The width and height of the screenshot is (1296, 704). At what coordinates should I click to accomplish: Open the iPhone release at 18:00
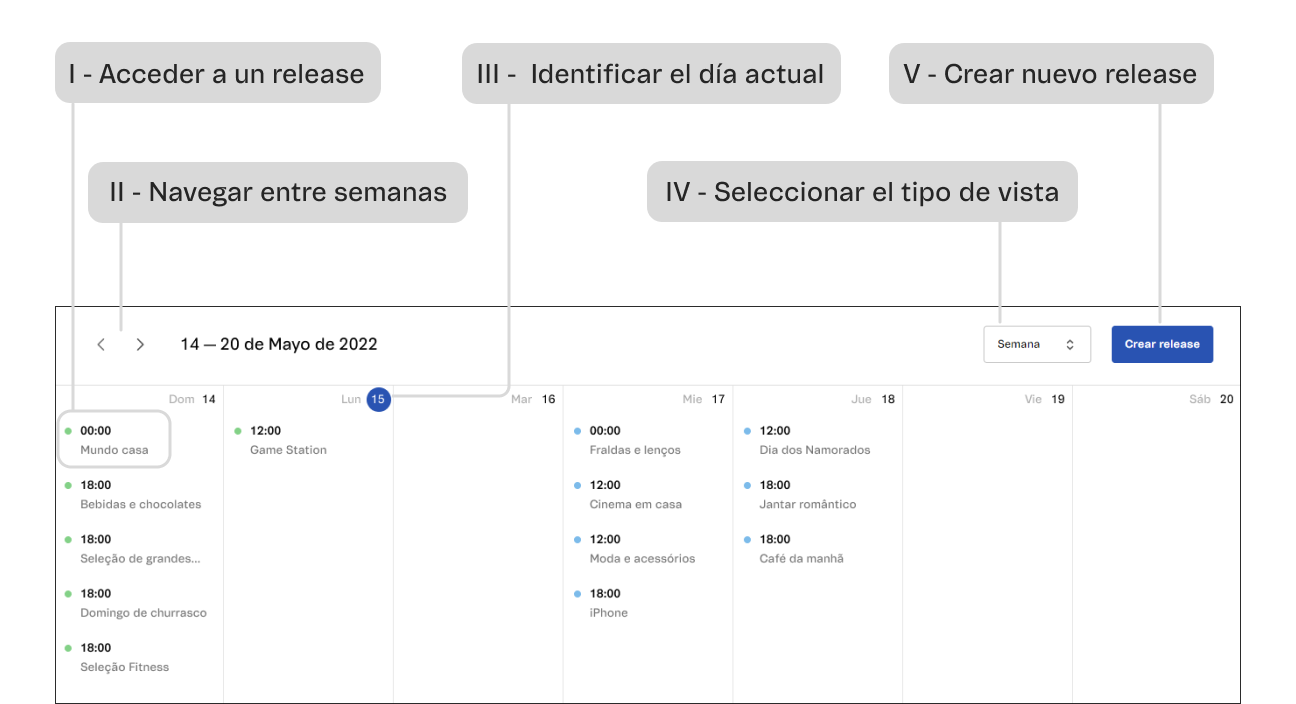coord(608,603)
